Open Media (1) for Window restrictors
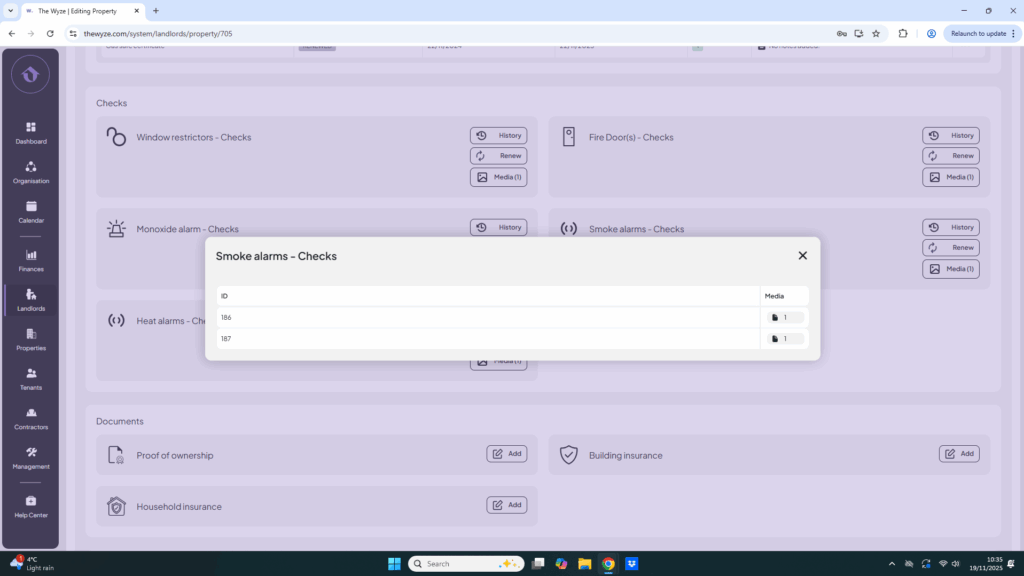Image resolution: width=1024 pixels, height=576 pixels. [499, 177]
